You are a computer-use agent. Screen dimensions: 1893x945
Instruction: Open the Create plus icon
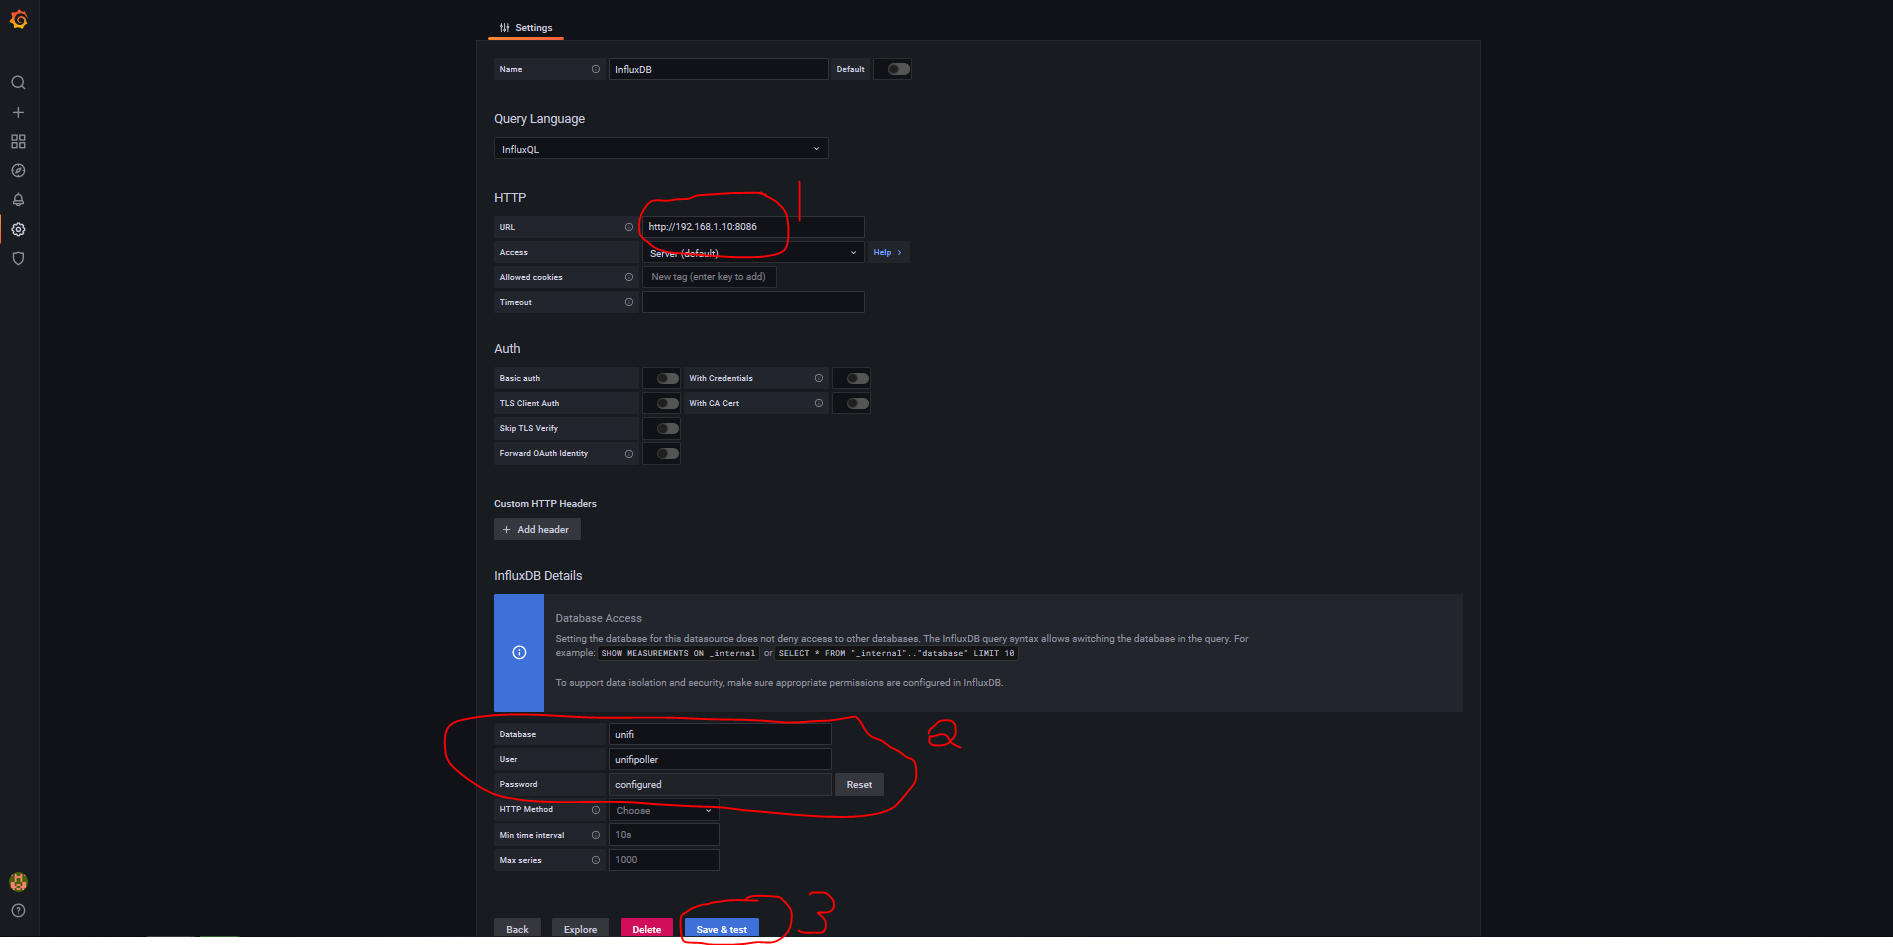(x=18, y=112)
